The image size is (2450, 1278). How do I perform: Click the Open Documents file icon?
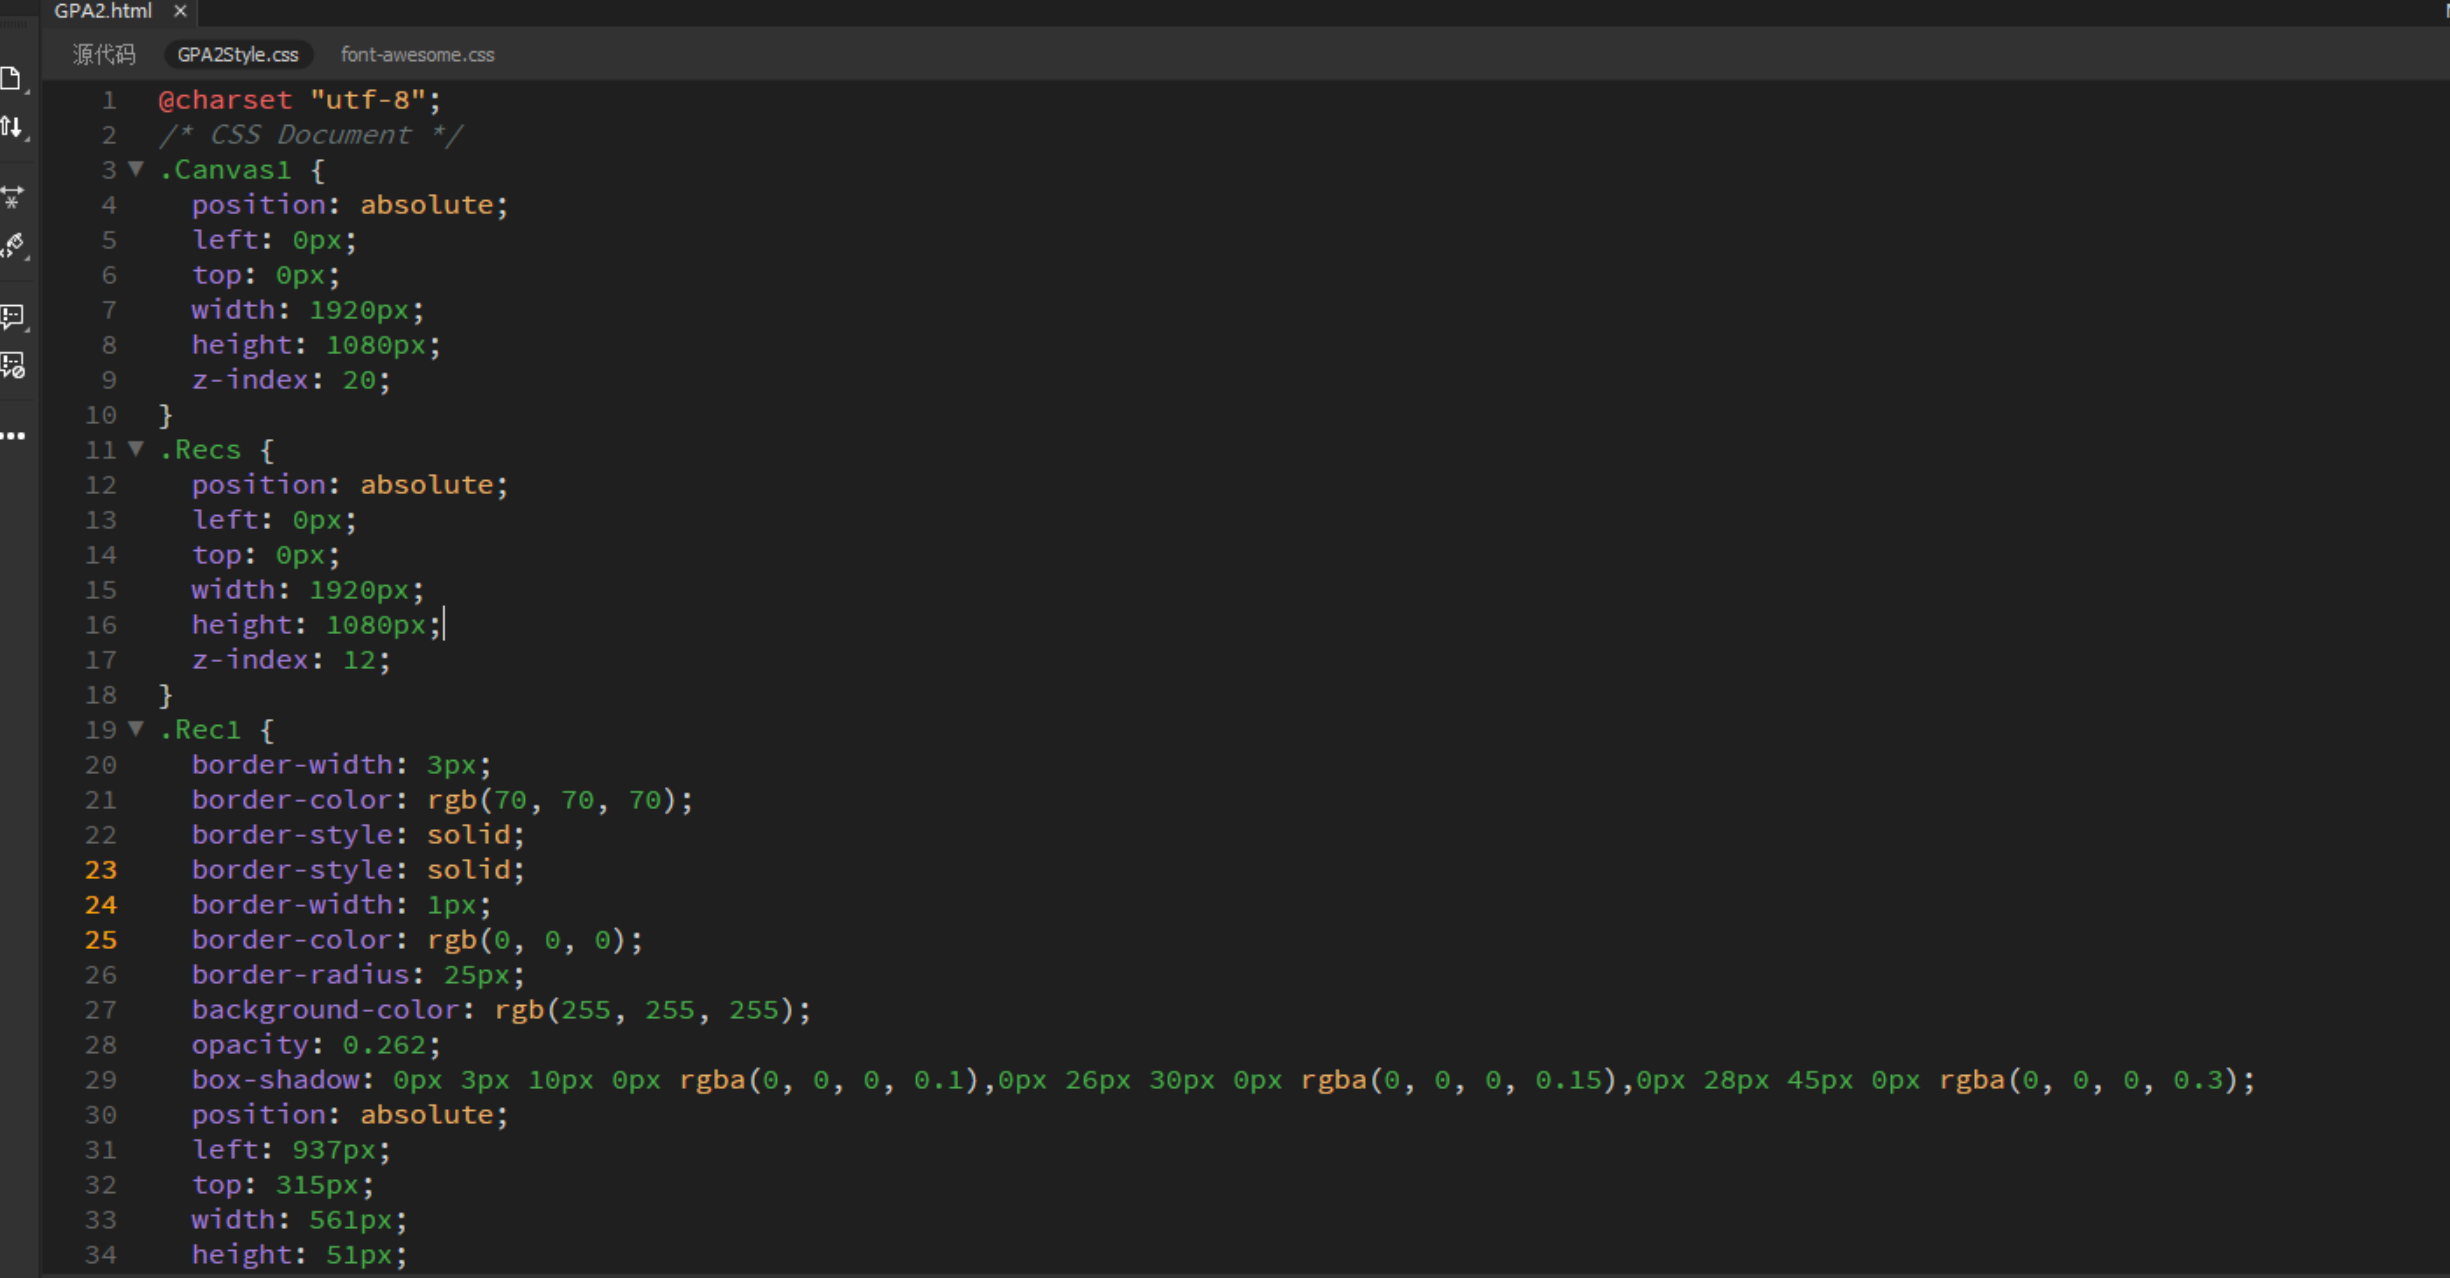tap(12, 79)
